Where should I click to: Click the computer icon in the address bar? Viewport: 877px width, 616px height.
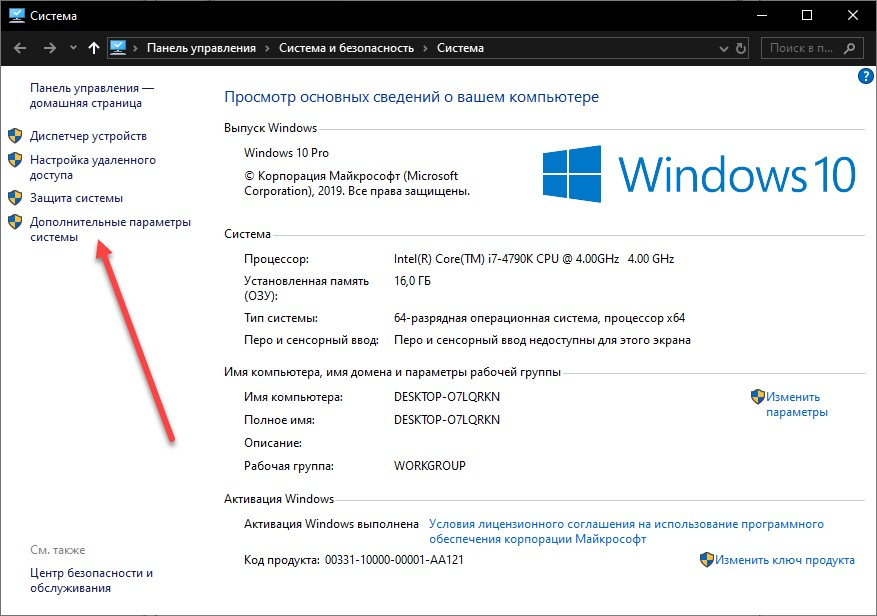pyautogui.click(x=118, y=48)
